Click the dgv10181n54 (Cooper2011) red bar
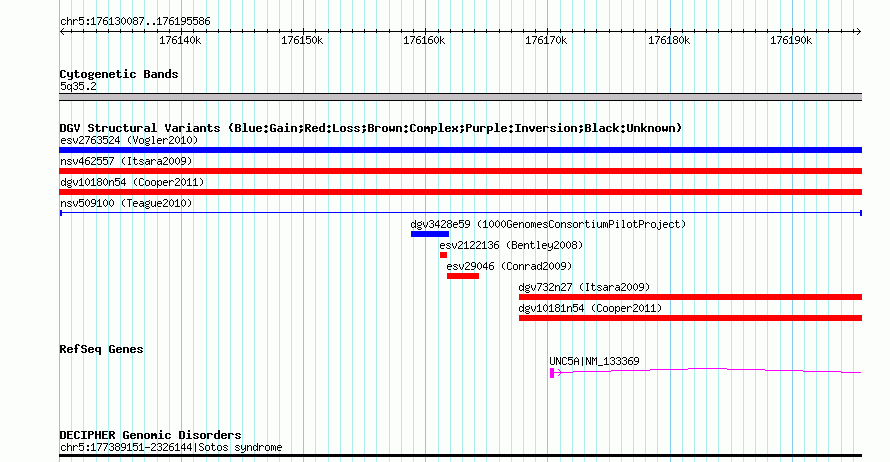The image size is (890, 462). pyautogui.click(x=690, y=318)
